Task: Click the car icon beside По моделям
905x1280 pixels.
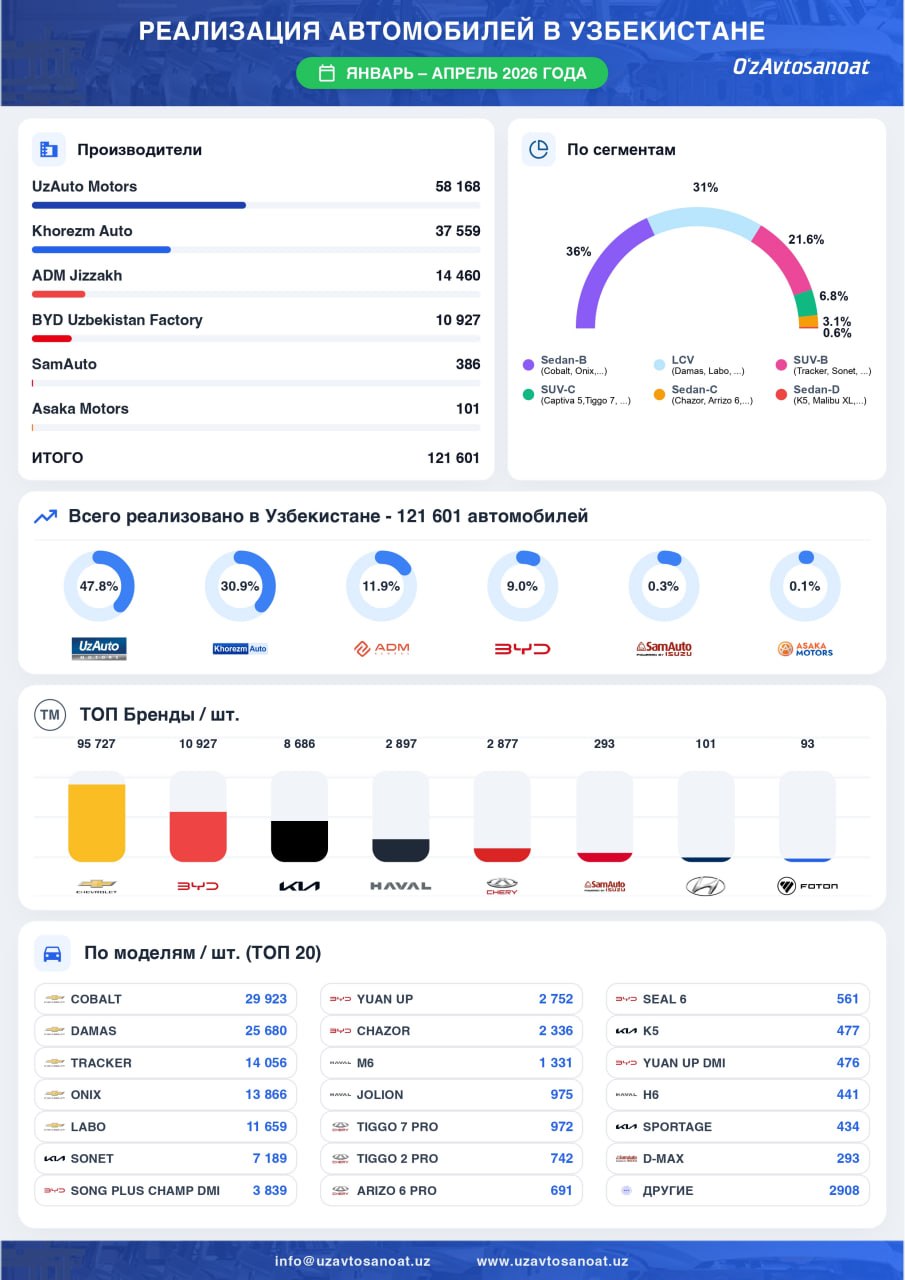Action: click(x=51, y=953)
